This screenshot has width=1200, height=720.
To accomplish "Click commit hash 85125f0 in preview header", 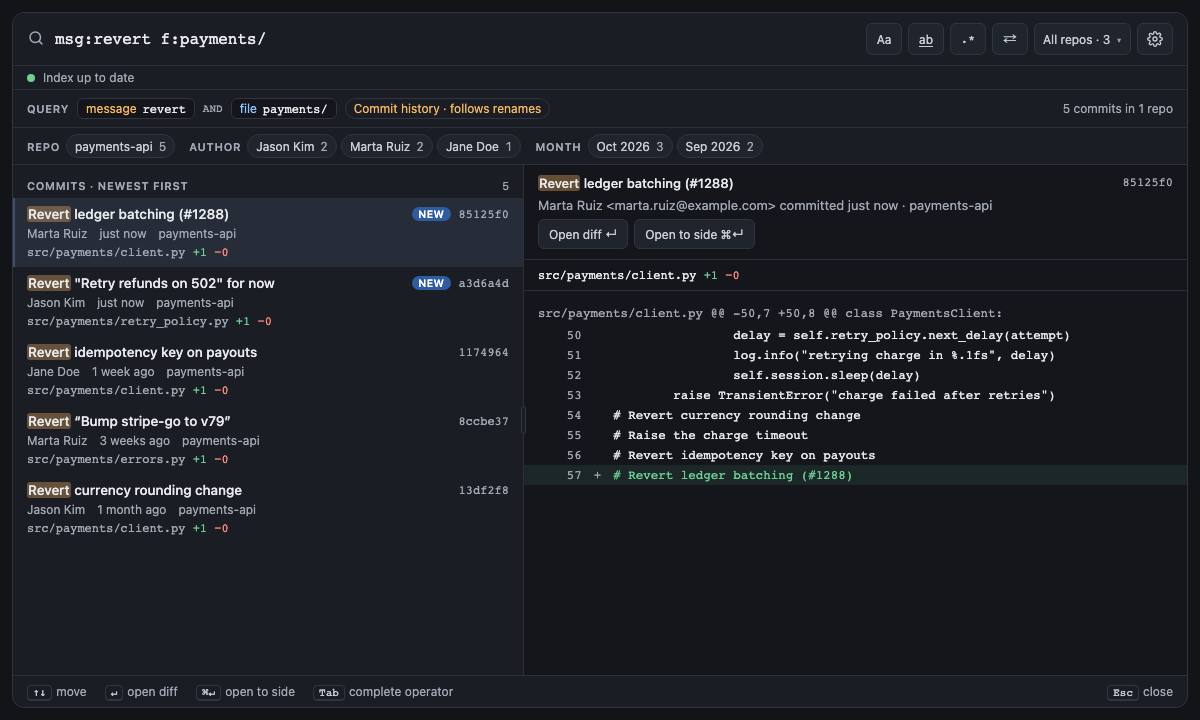I will (x=1148, y=183).
